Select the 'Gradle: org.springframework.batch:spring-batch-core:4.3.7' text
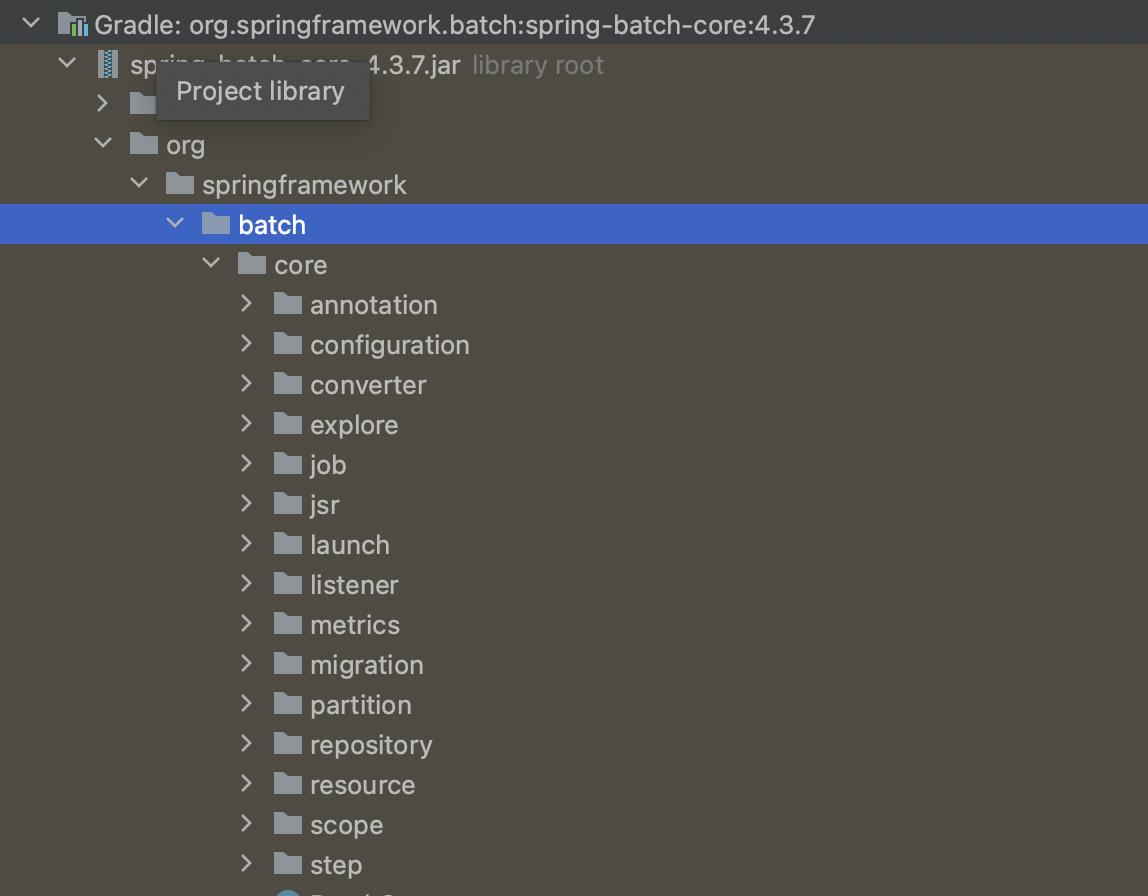The image size is (1148, 896). point(455,25)
